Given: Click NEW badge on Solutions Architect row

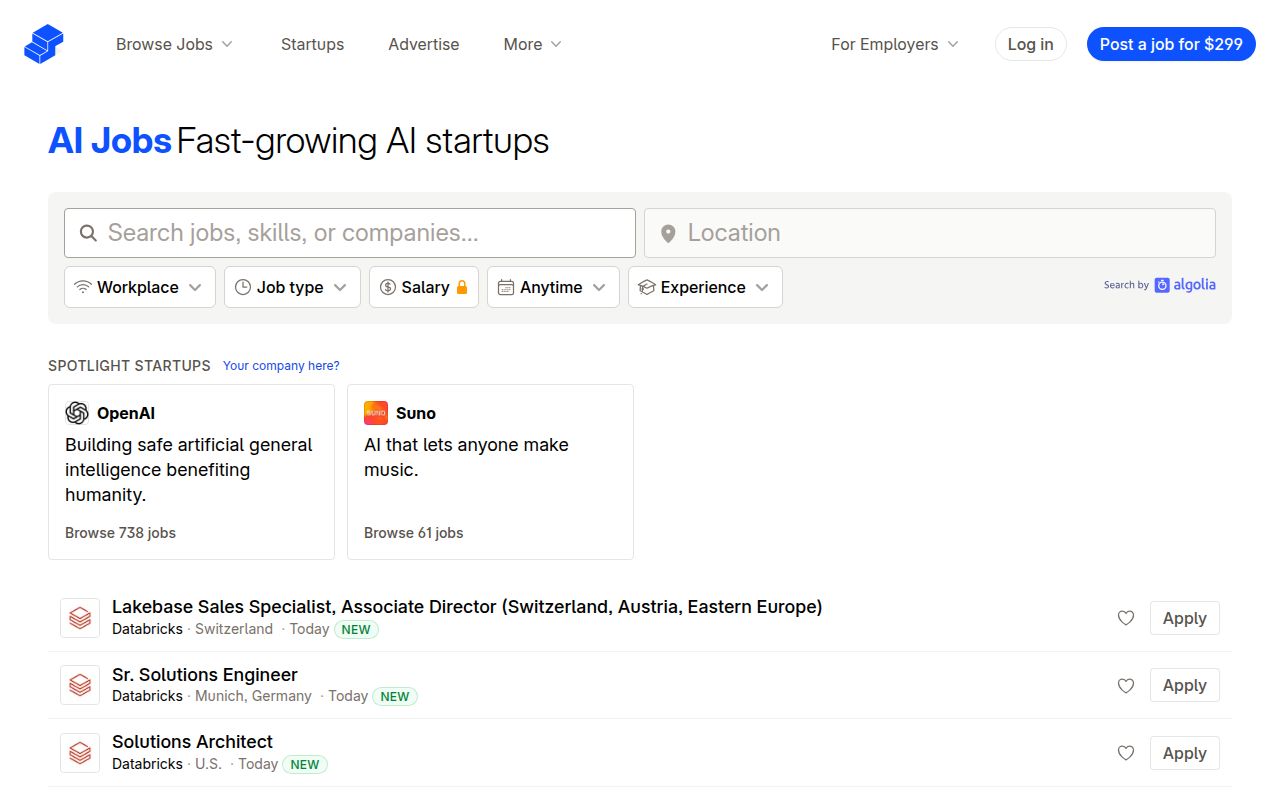Looking at the screenshot, I should click(x=305, y=764).
